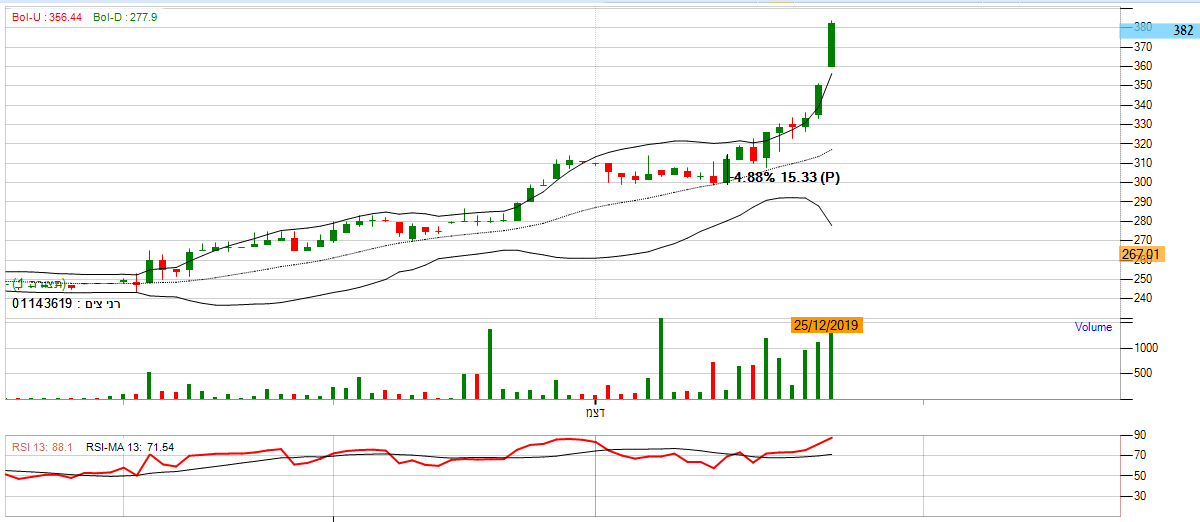Viewport: 1200px width, 522px height.
Task: Click the blue Volume panel label
Action: click(x=1093, y=327)
